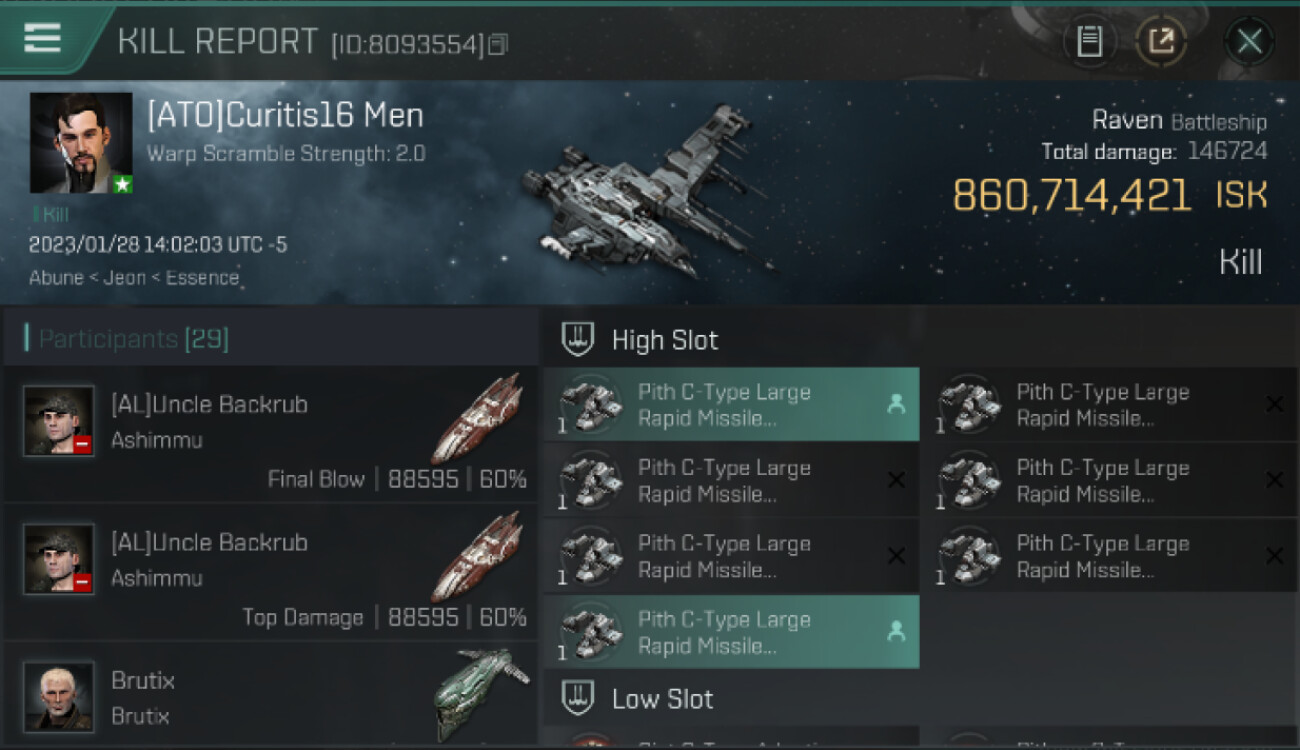Copy the kill report ID icon
Viewport: 1300px width, 750px height.
tap(498, 44)
